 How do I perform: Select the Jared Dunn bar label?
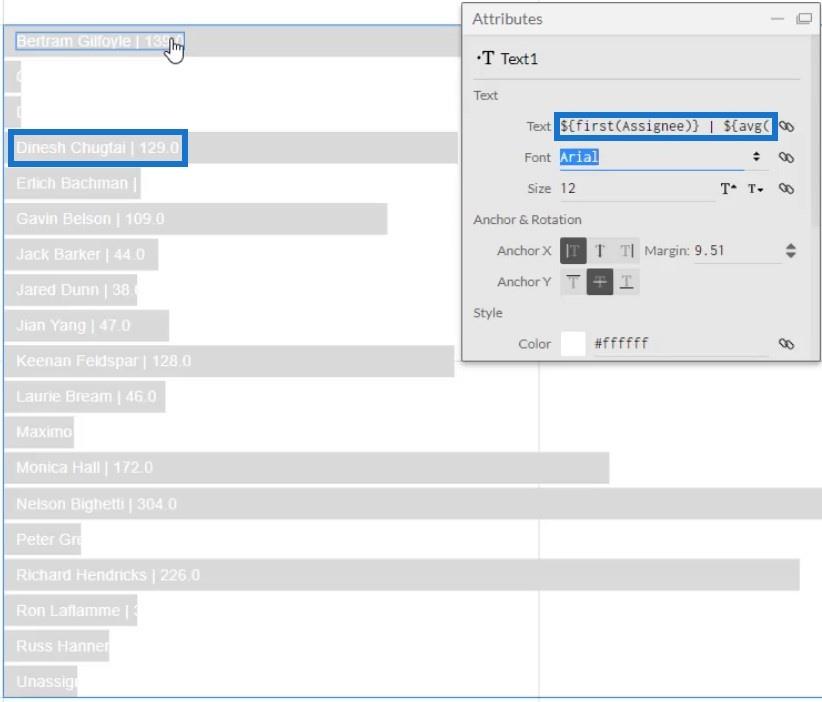pyautogui.click(x=76, y=290)
